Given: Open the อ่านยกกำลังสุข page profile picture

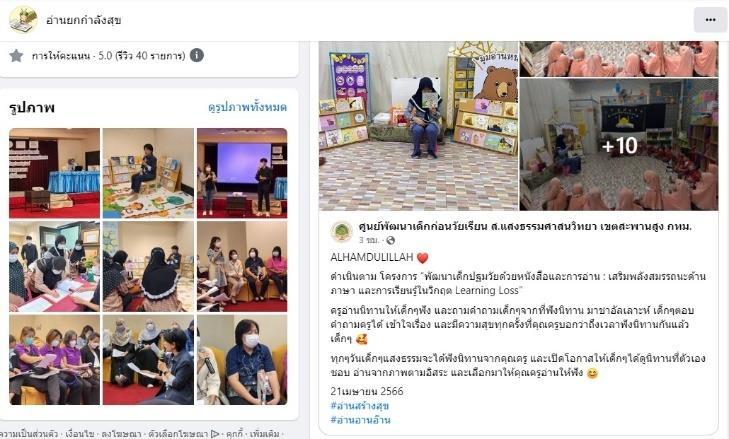Looking at the screenshot, I should point(23,20).
